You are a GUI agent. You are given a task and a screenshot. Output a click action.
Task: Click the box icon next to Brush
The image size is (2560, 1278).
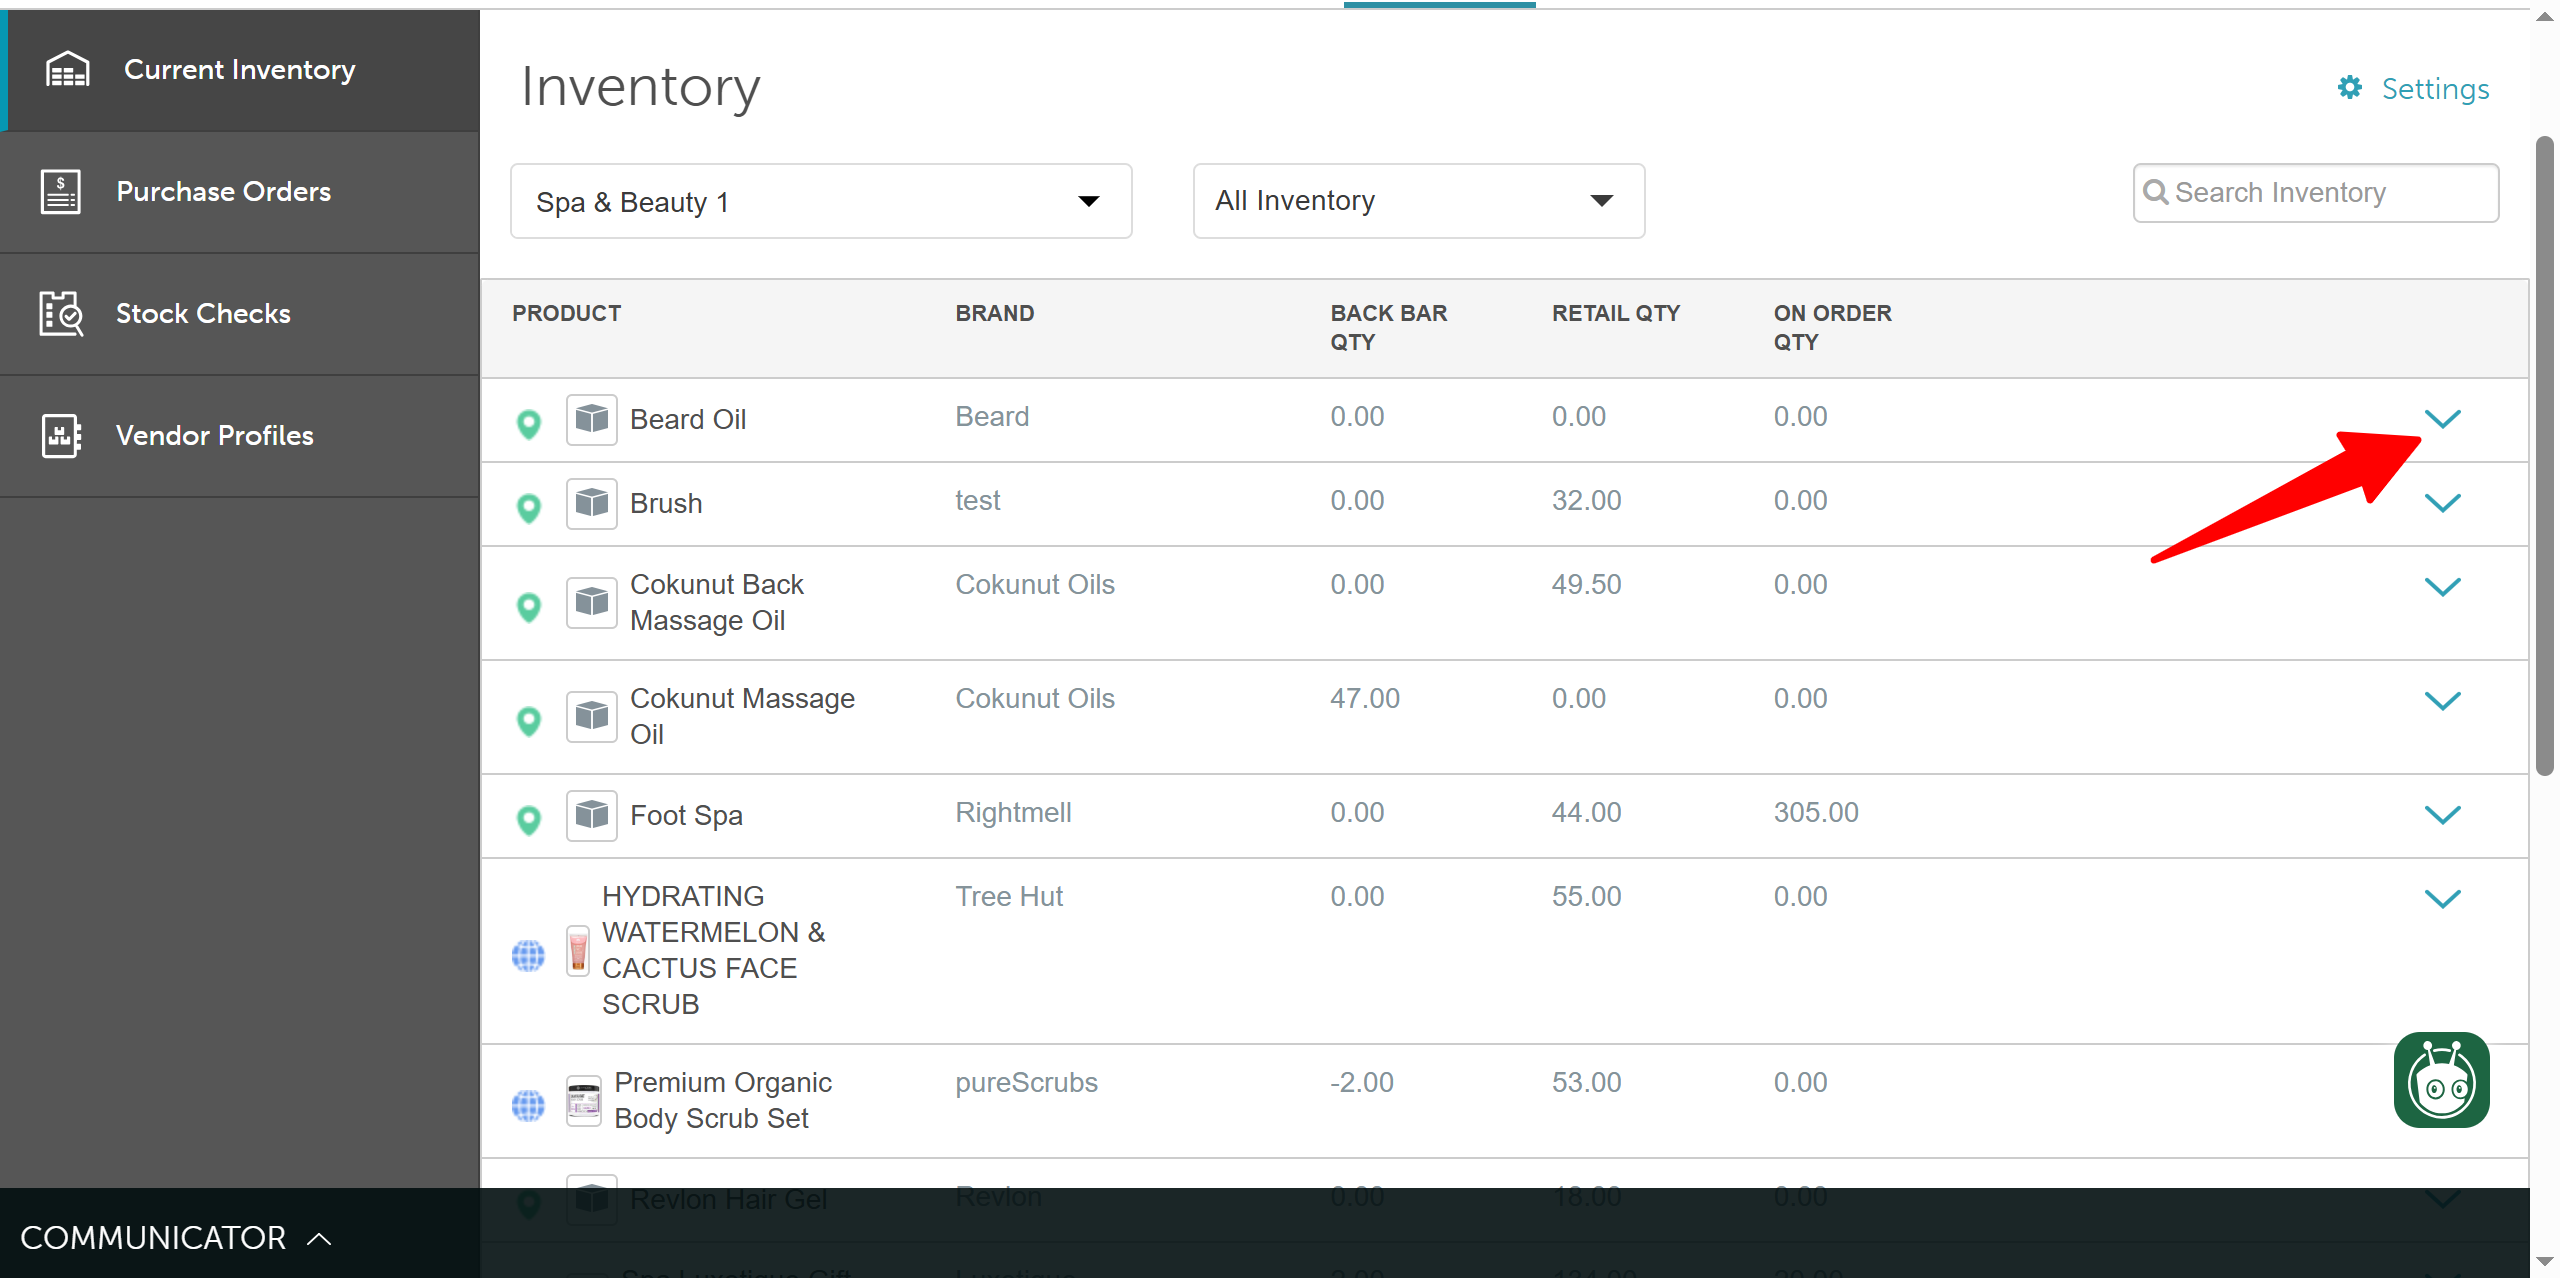pyautogui.click(x=591, y=503)
